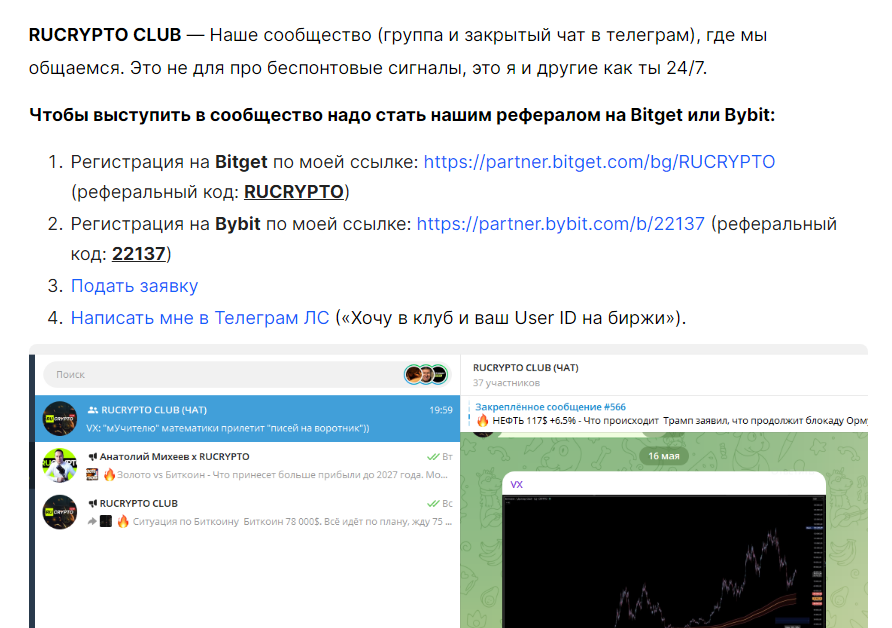The height and width of the screenshot is (628, 892).
Task: Open the RUCRYPTO CLUB channel row
Action: pos(247,512)
